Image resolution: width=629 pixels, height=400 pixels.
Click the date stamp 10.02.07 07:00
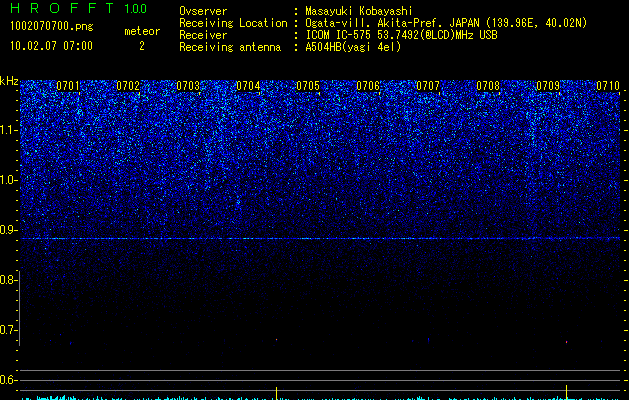[x=51, y=46]
